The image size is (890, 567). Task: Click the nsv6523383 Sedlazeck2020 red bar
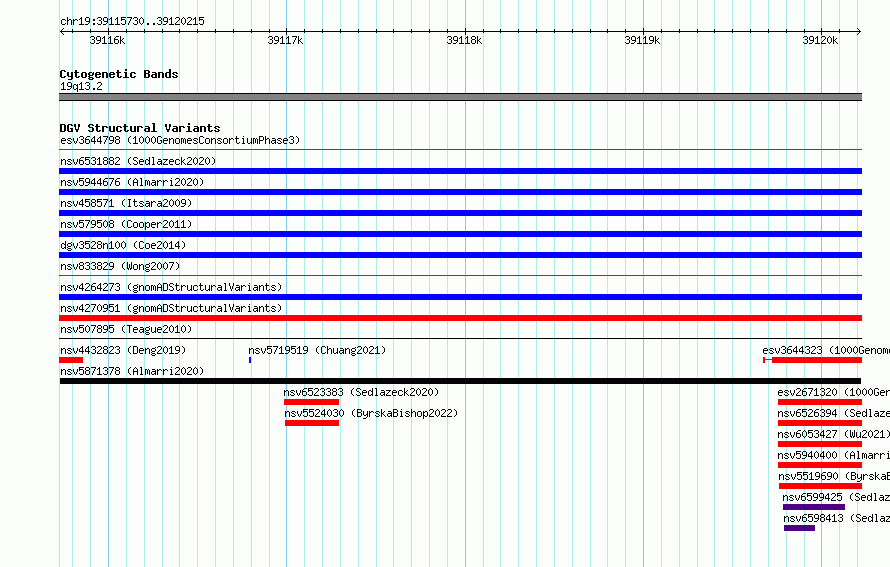(x=312, y=402)
